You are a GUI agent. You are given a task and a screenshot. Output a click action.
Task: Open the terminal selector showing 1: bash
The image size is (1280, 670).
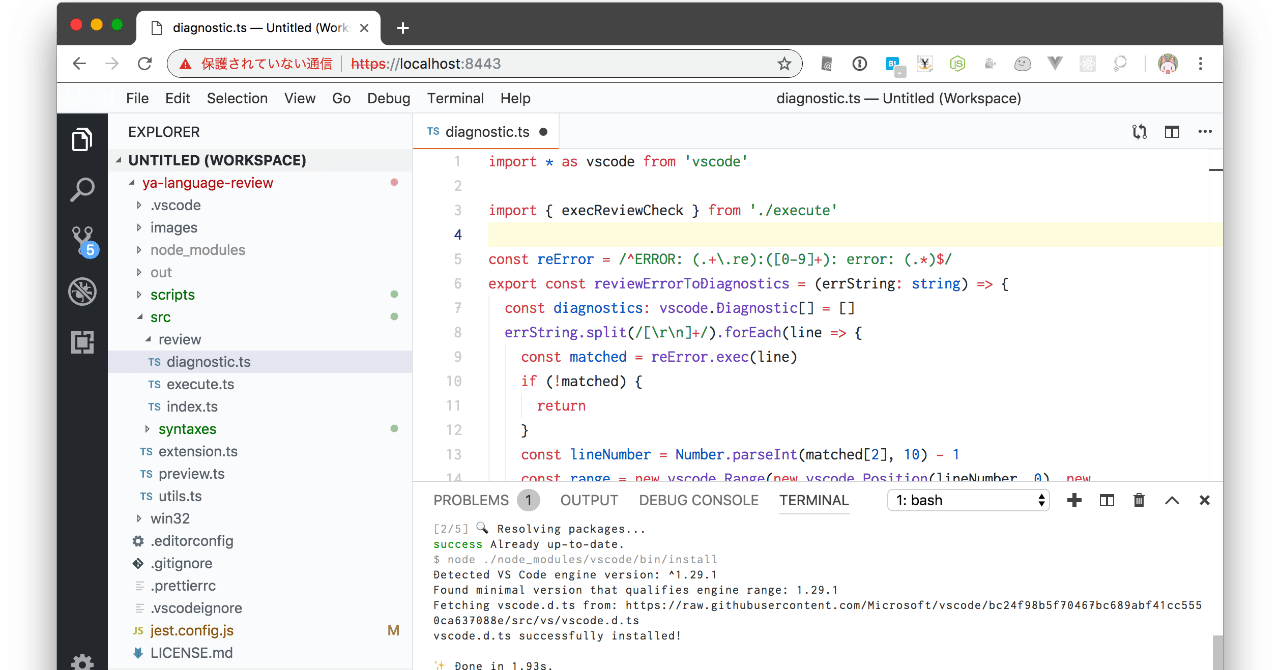tap(967, 500)
